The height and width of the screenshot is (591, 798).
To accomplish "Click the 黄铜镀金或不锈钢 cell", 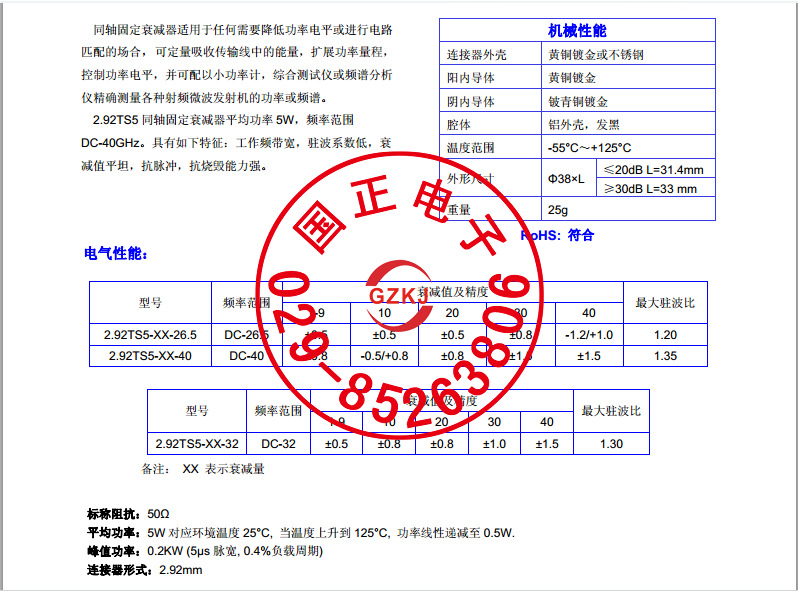I will tap(595, 54).
